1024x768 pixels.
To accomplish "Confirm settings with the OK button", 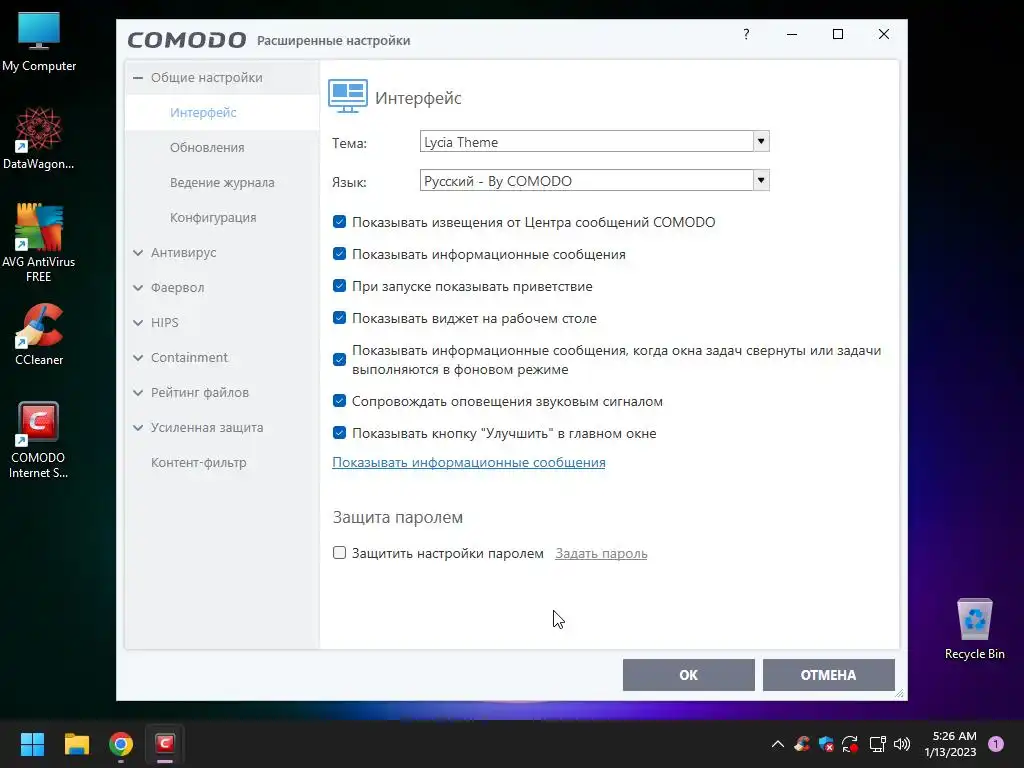I will 688,675.
